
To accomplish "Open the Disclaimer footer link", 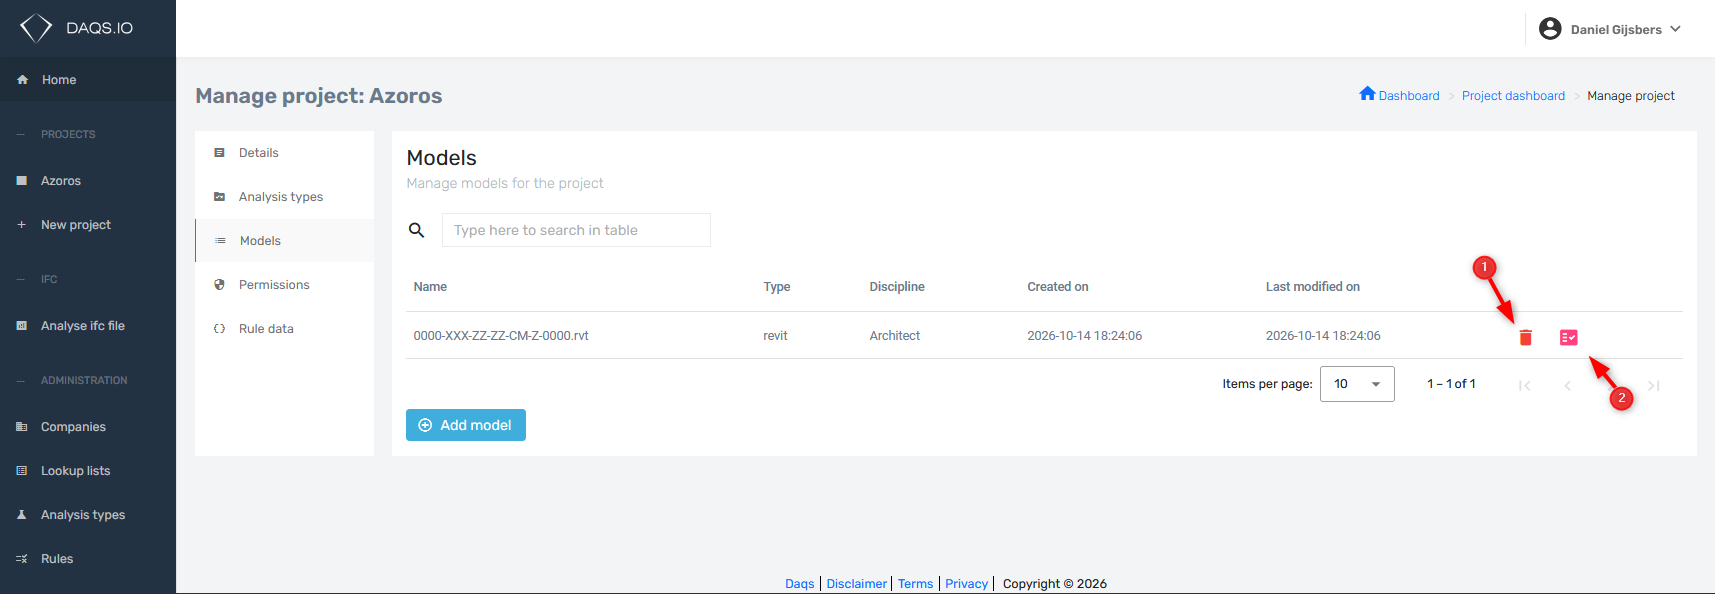I will pyautogui.click(x=857, y=584).
